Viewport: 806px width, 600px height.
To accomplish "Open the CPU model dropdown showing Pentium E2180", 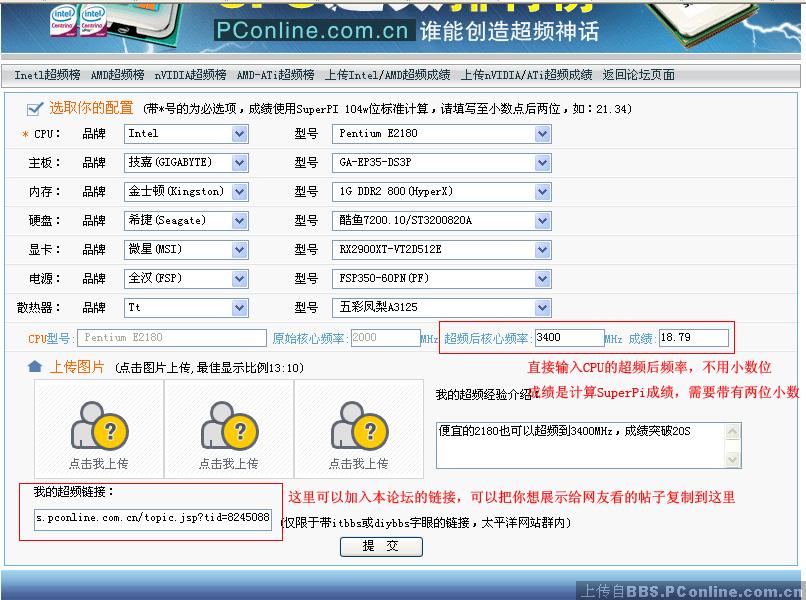I will (x=442, y=134).
